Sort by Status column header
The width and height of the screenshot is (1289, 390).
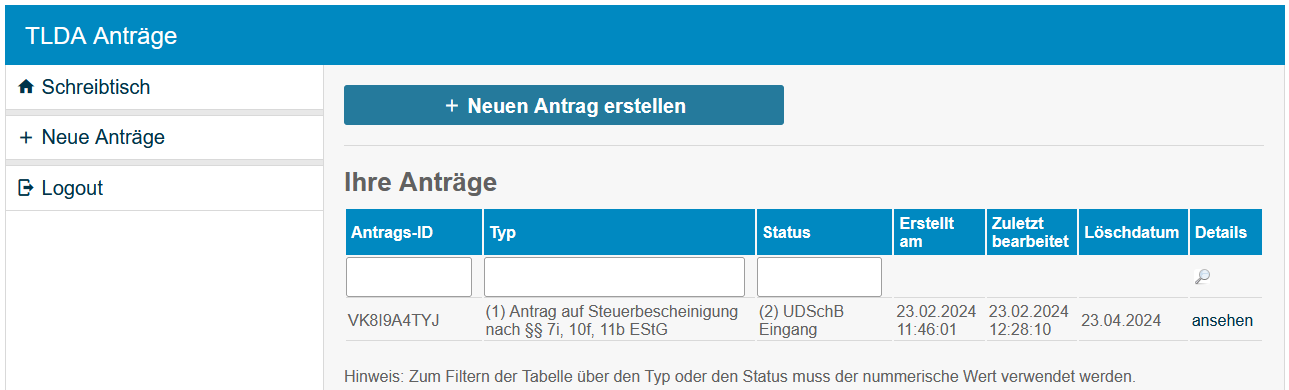(787, 232)
